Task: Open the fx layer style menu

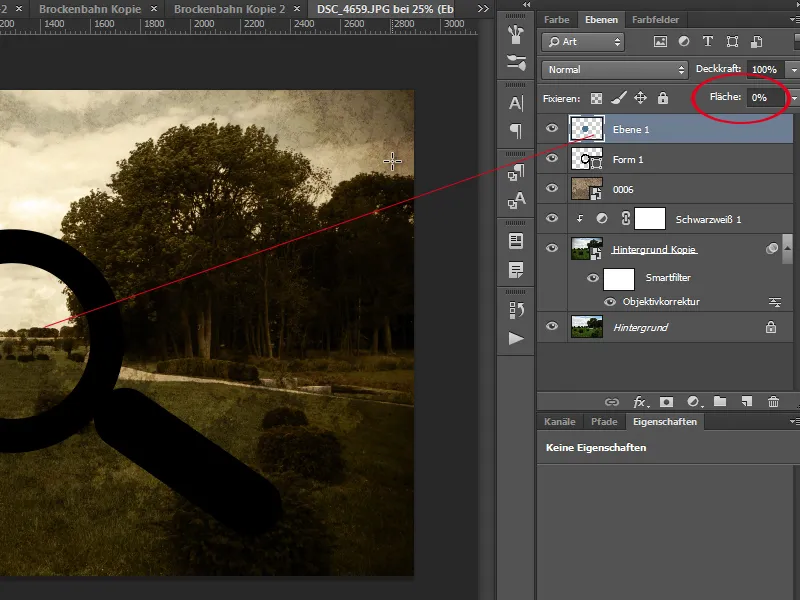Action: pos(640,402)
